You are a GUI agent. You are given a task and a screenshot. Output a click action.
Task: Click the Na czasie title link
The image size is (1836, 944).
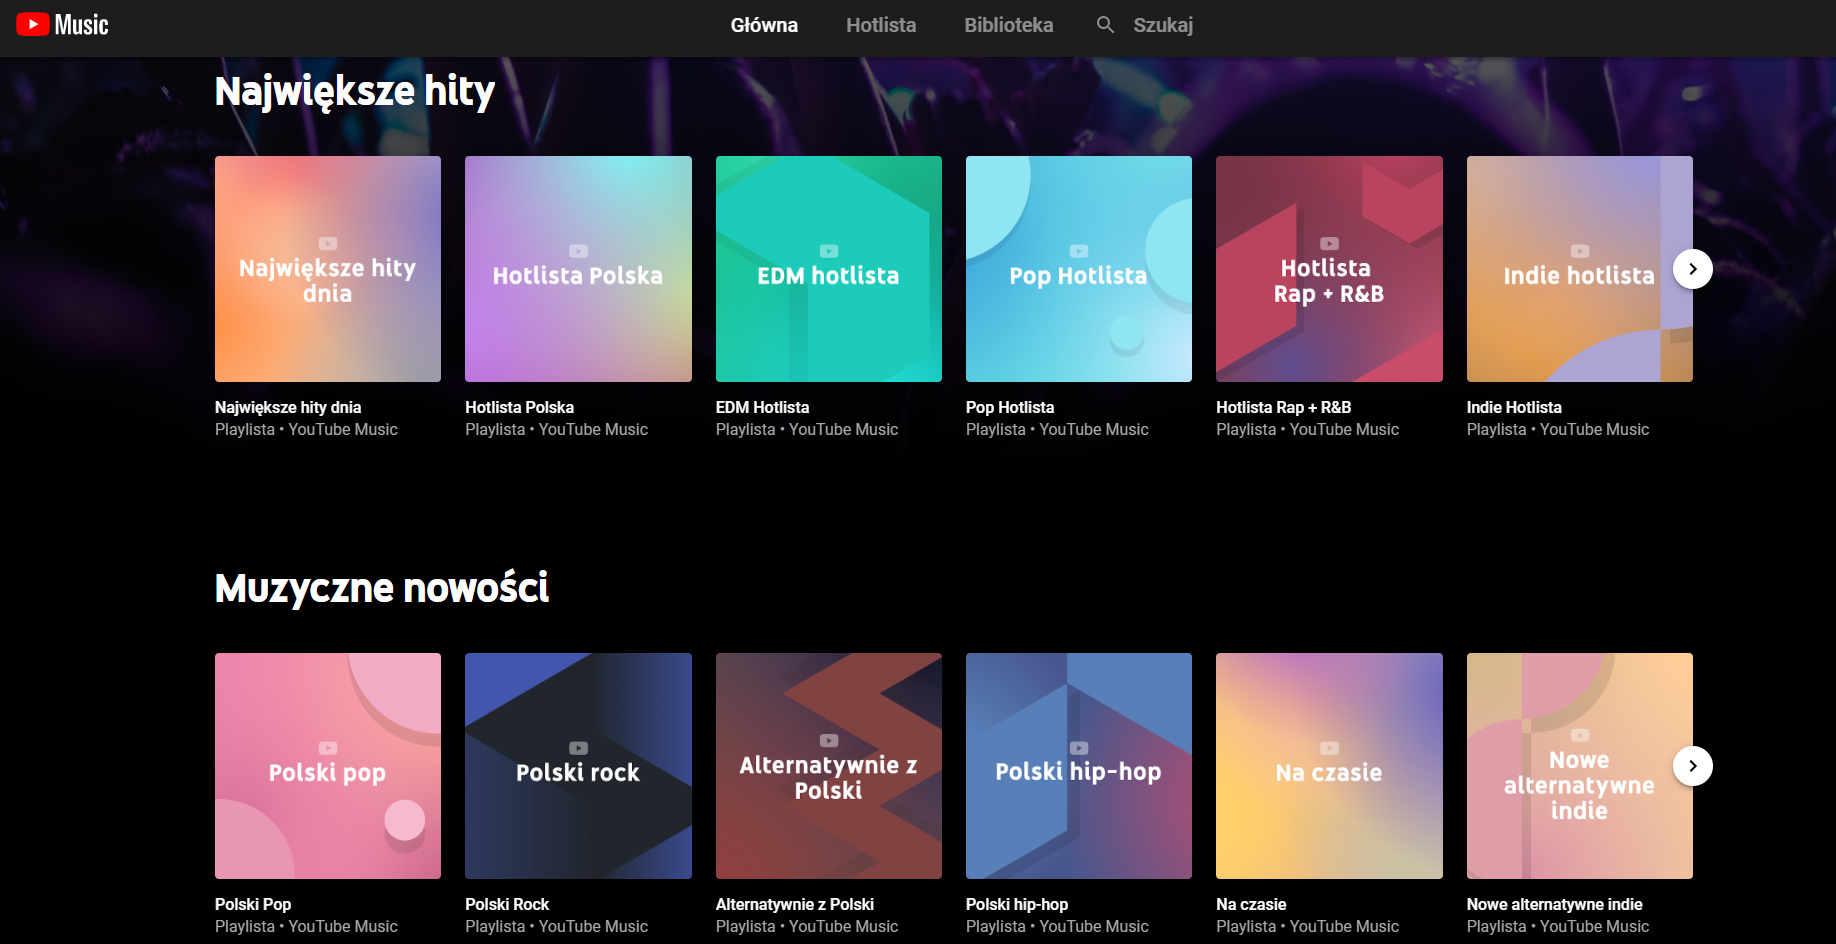[1251, 904]
